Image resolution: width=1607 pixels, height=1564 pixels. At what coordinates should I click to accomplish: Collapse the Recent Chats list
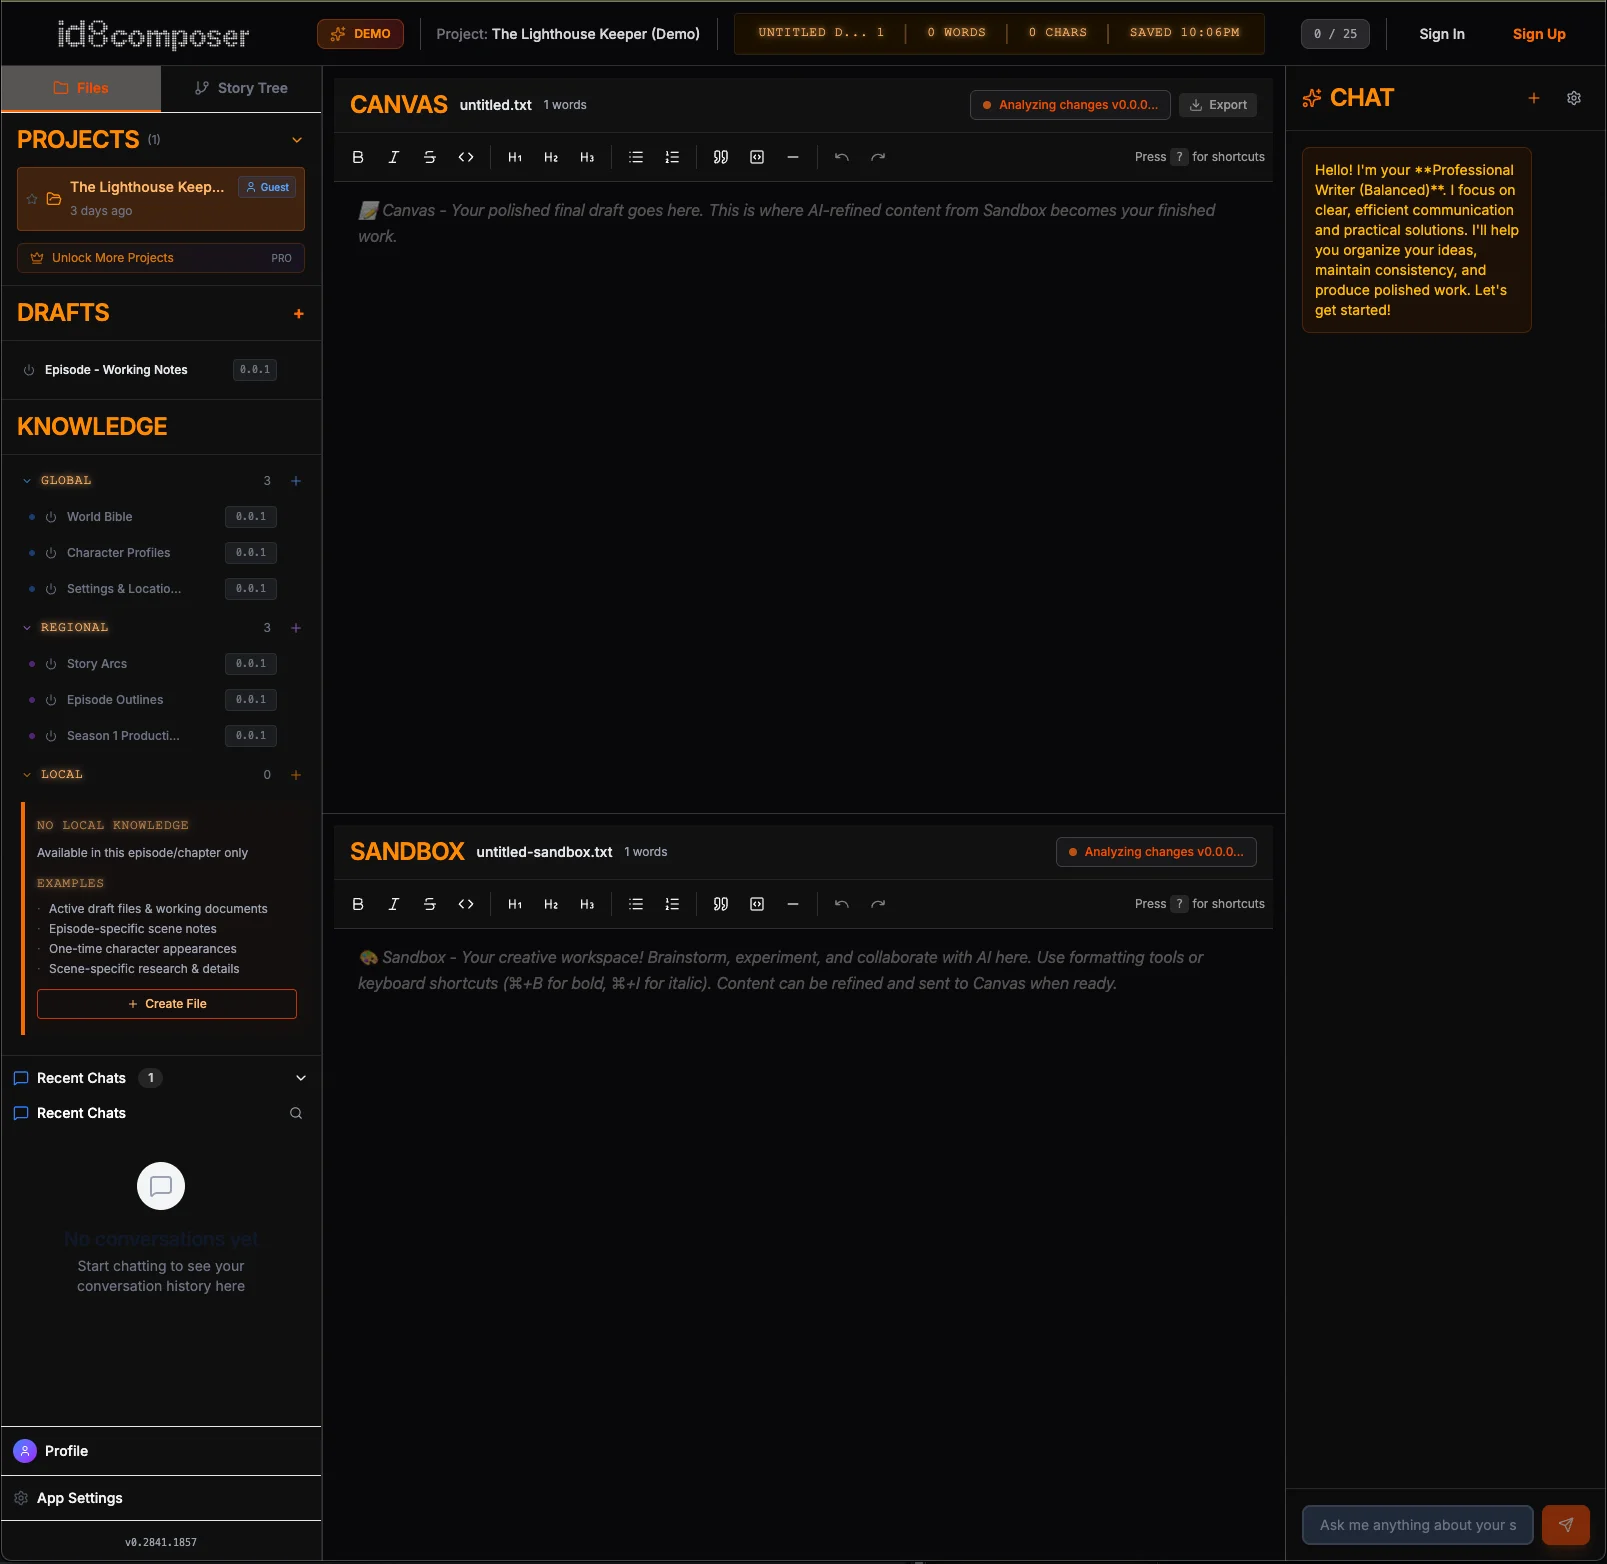(301, 1078)
